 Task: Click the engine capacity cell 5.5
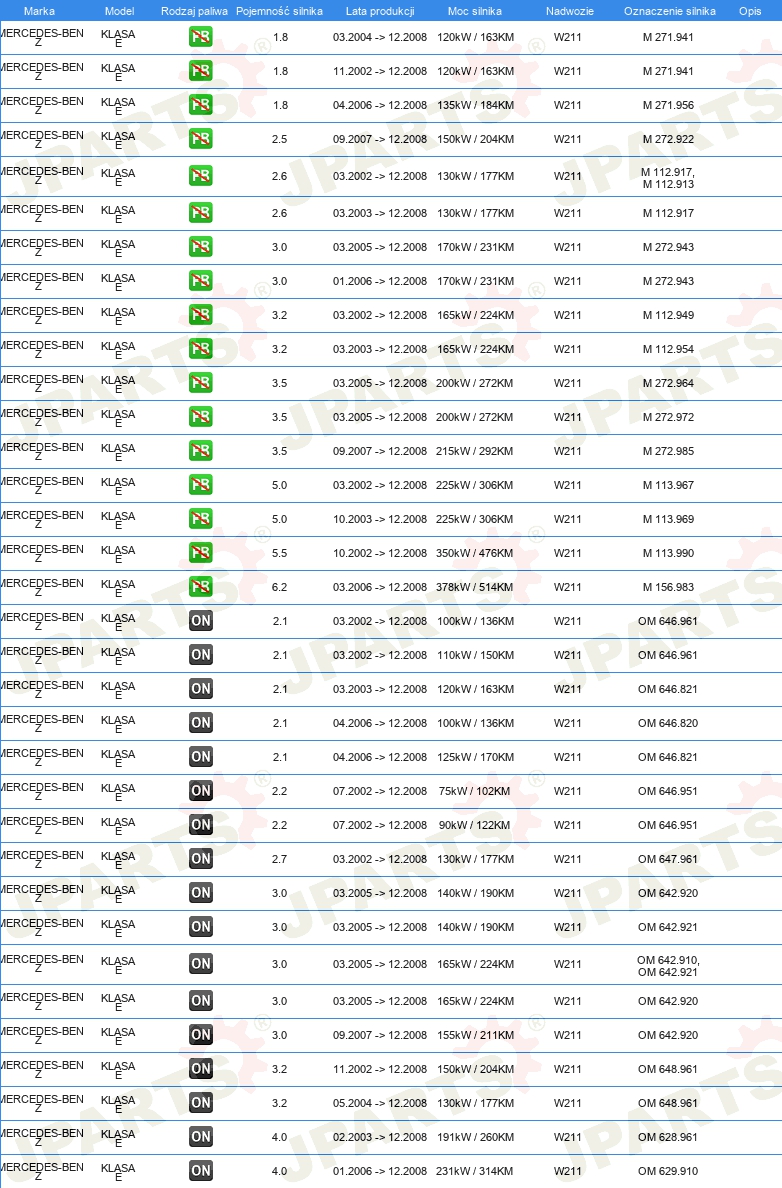(x=280, y=553)
